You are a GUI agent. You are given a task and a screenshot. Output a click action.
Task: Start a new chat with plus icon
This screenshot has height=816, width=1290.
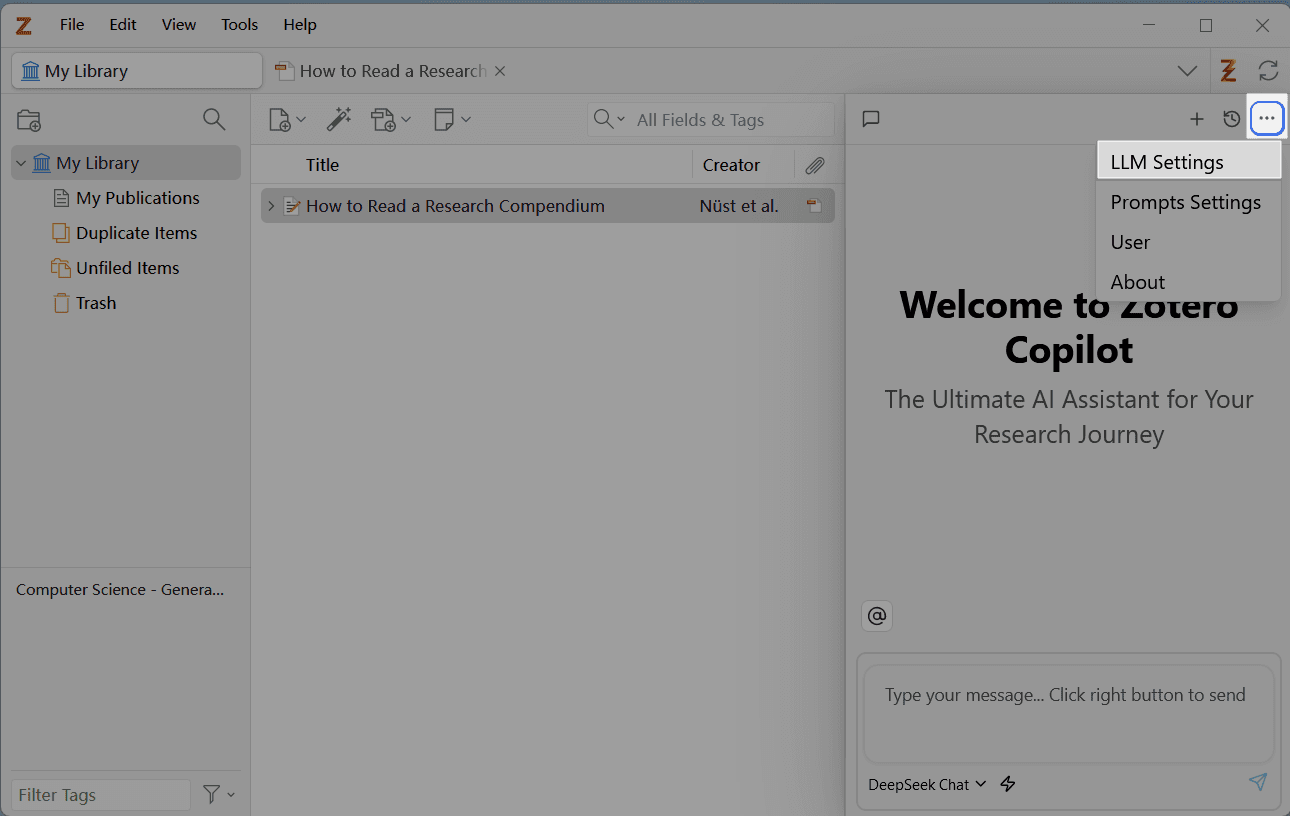coord(1196,119)
